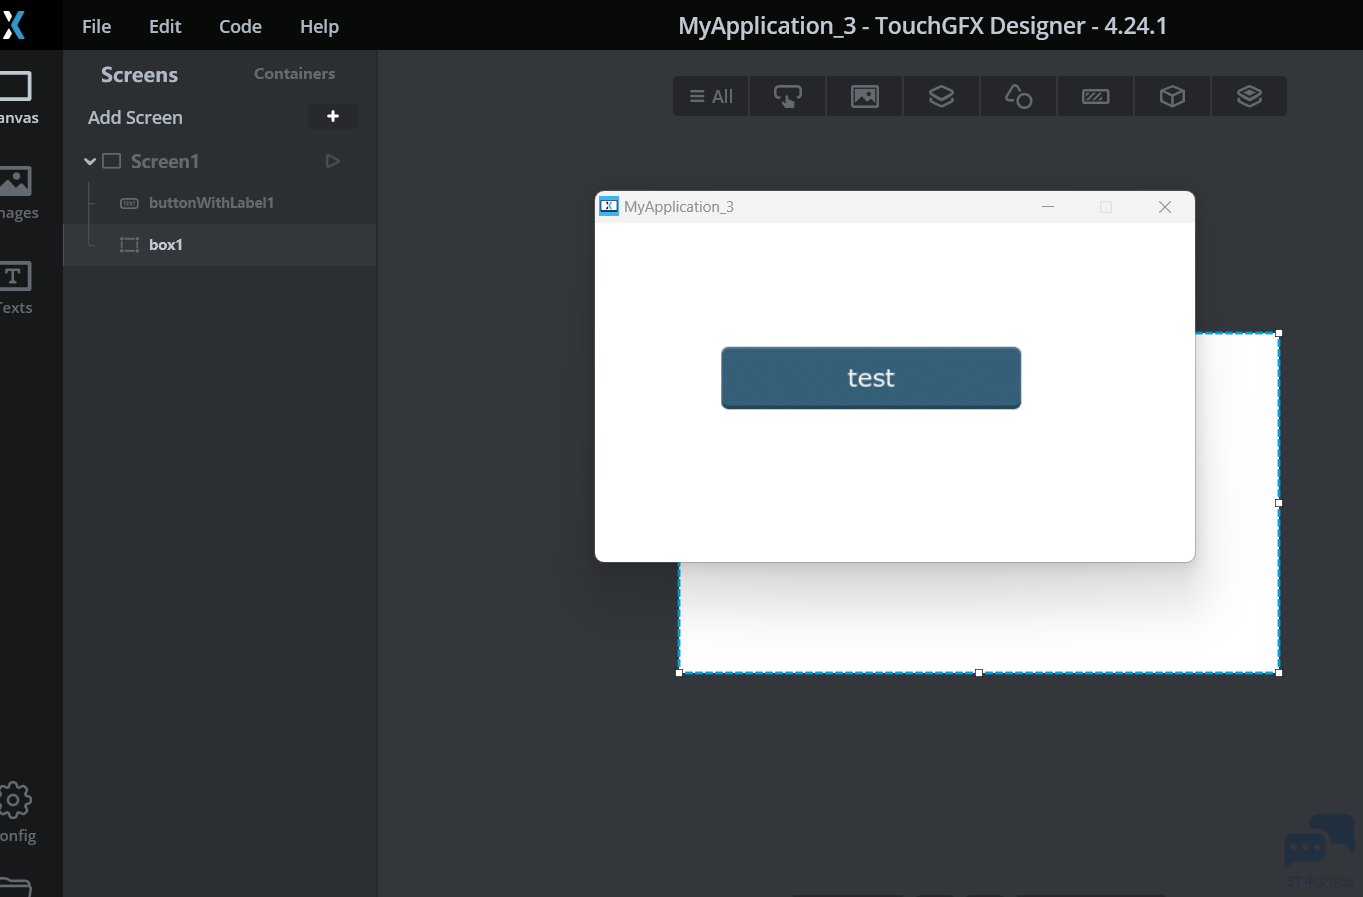
Task: Show the Buttons widget category
Action: pos(788,96)
